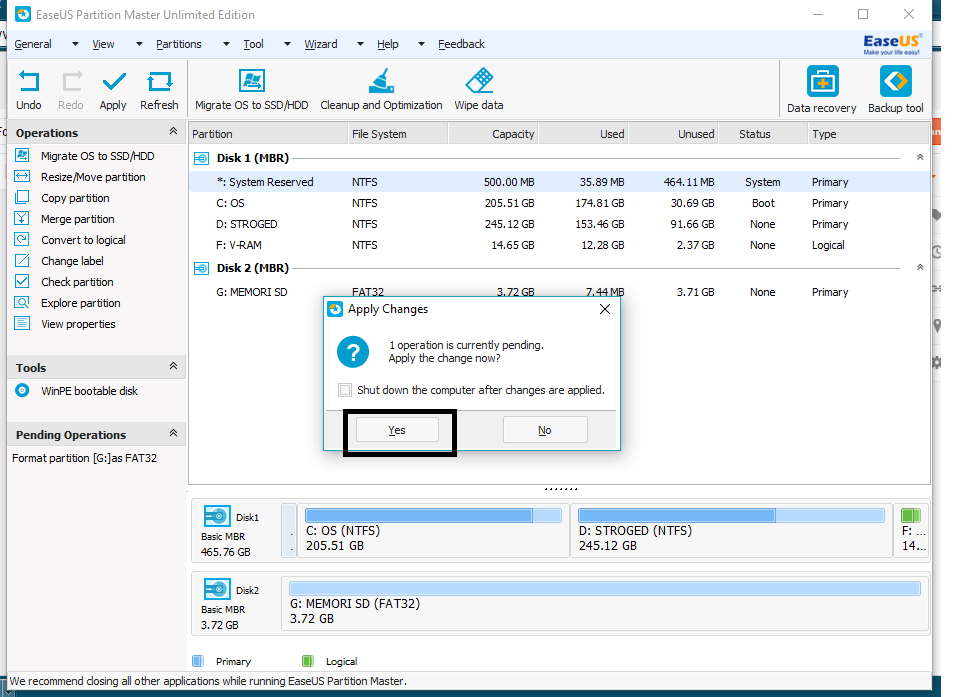Collapse the Pending Operations panel
The image size is (960, 697).
[x=173, y=433]
